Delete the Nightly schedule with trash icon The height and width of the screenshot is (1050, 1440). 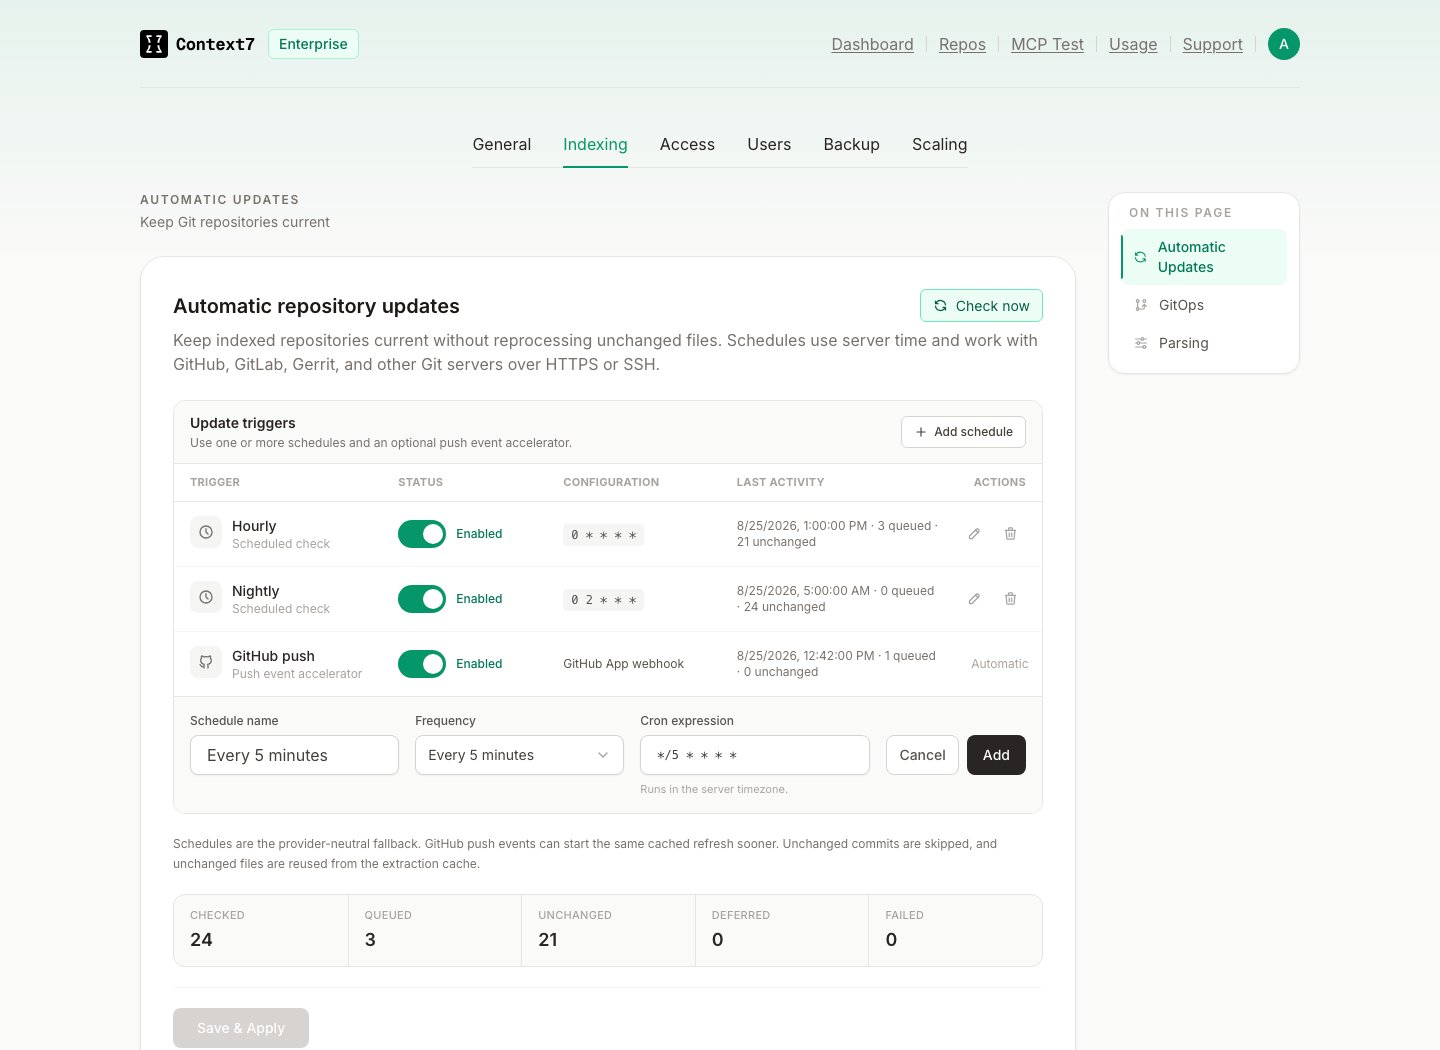[1010, 599]
